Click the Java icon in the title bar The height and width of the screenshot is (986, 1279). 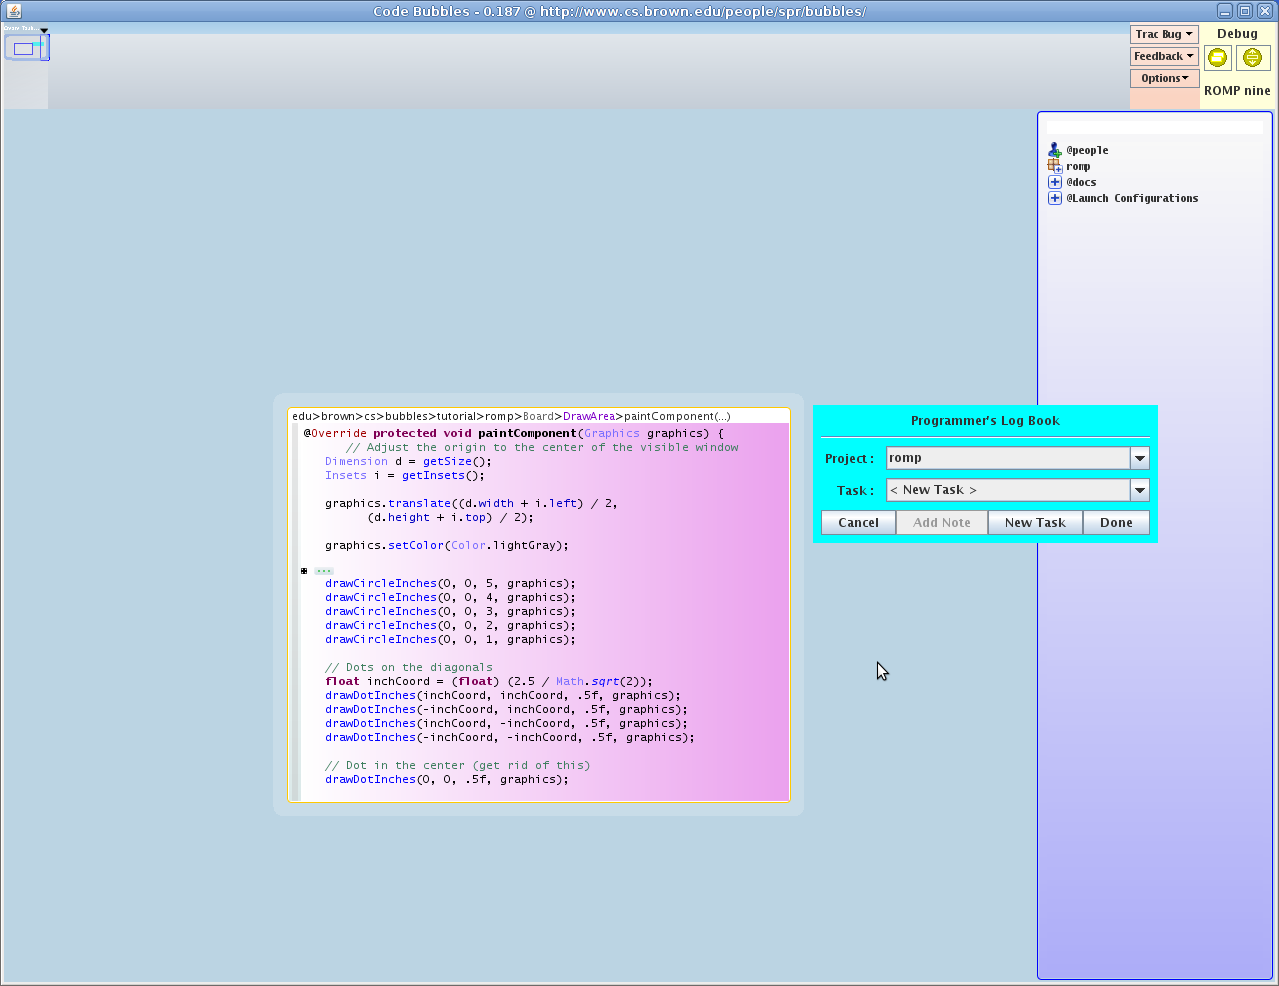(x=14, y=11)
